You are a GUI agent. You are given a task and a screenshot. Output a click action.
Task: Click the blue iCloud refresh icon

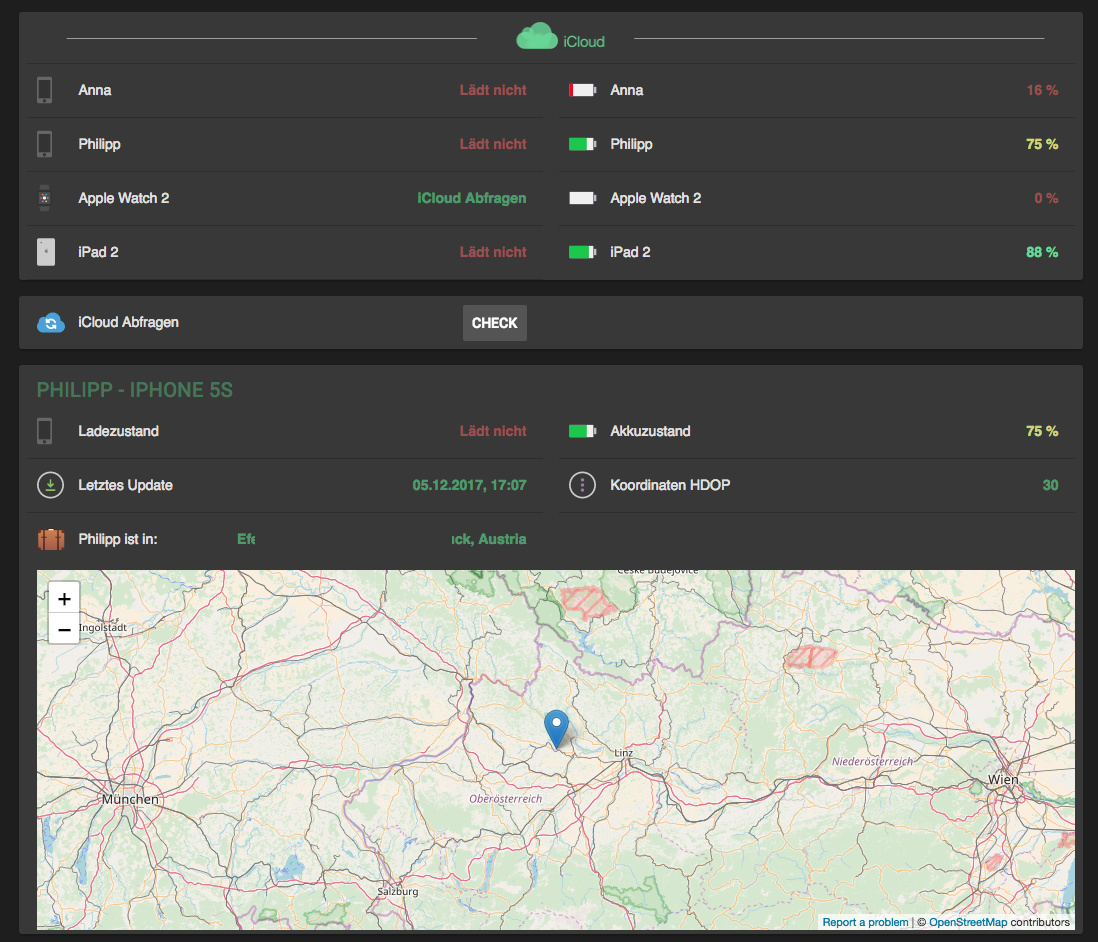(x=51, y=323)
